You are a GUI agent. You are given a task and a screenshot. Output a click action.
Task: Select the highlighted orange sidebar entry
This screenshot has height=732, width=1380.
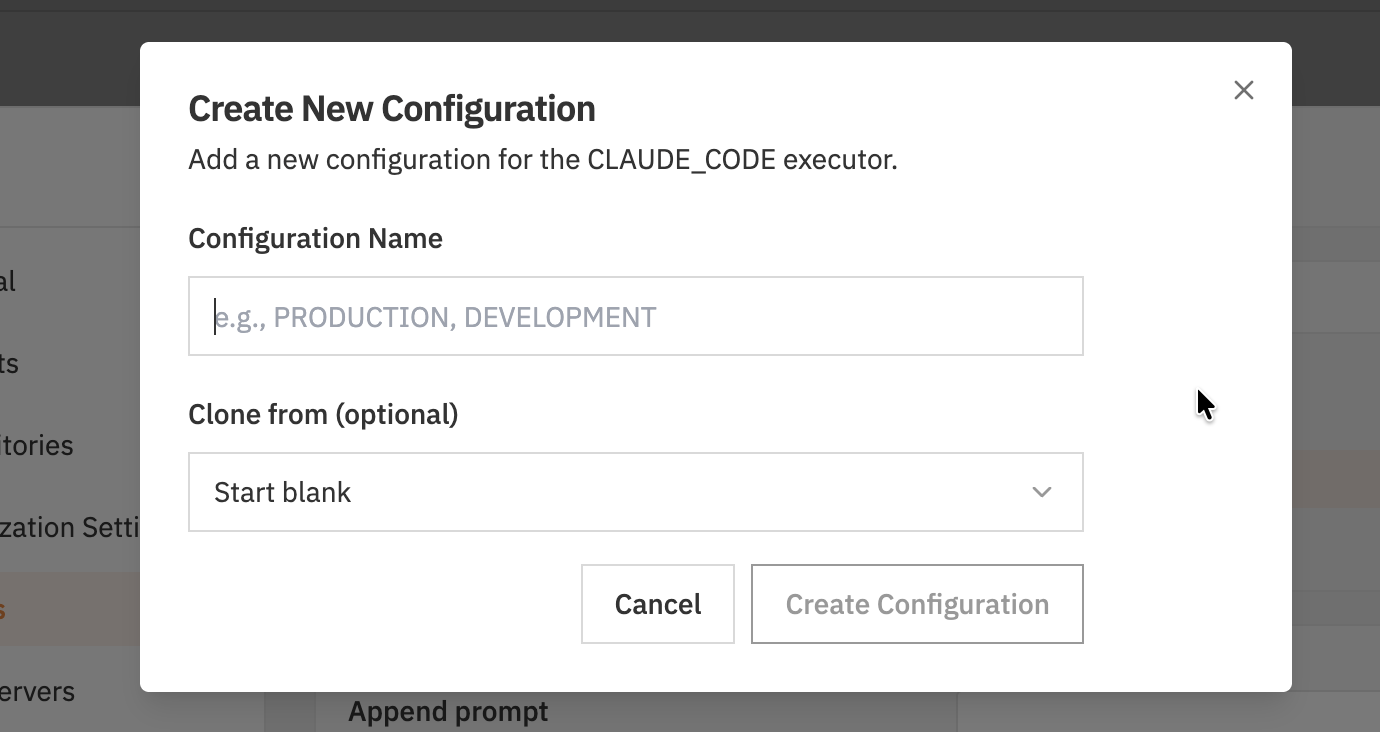coord(10,608)
